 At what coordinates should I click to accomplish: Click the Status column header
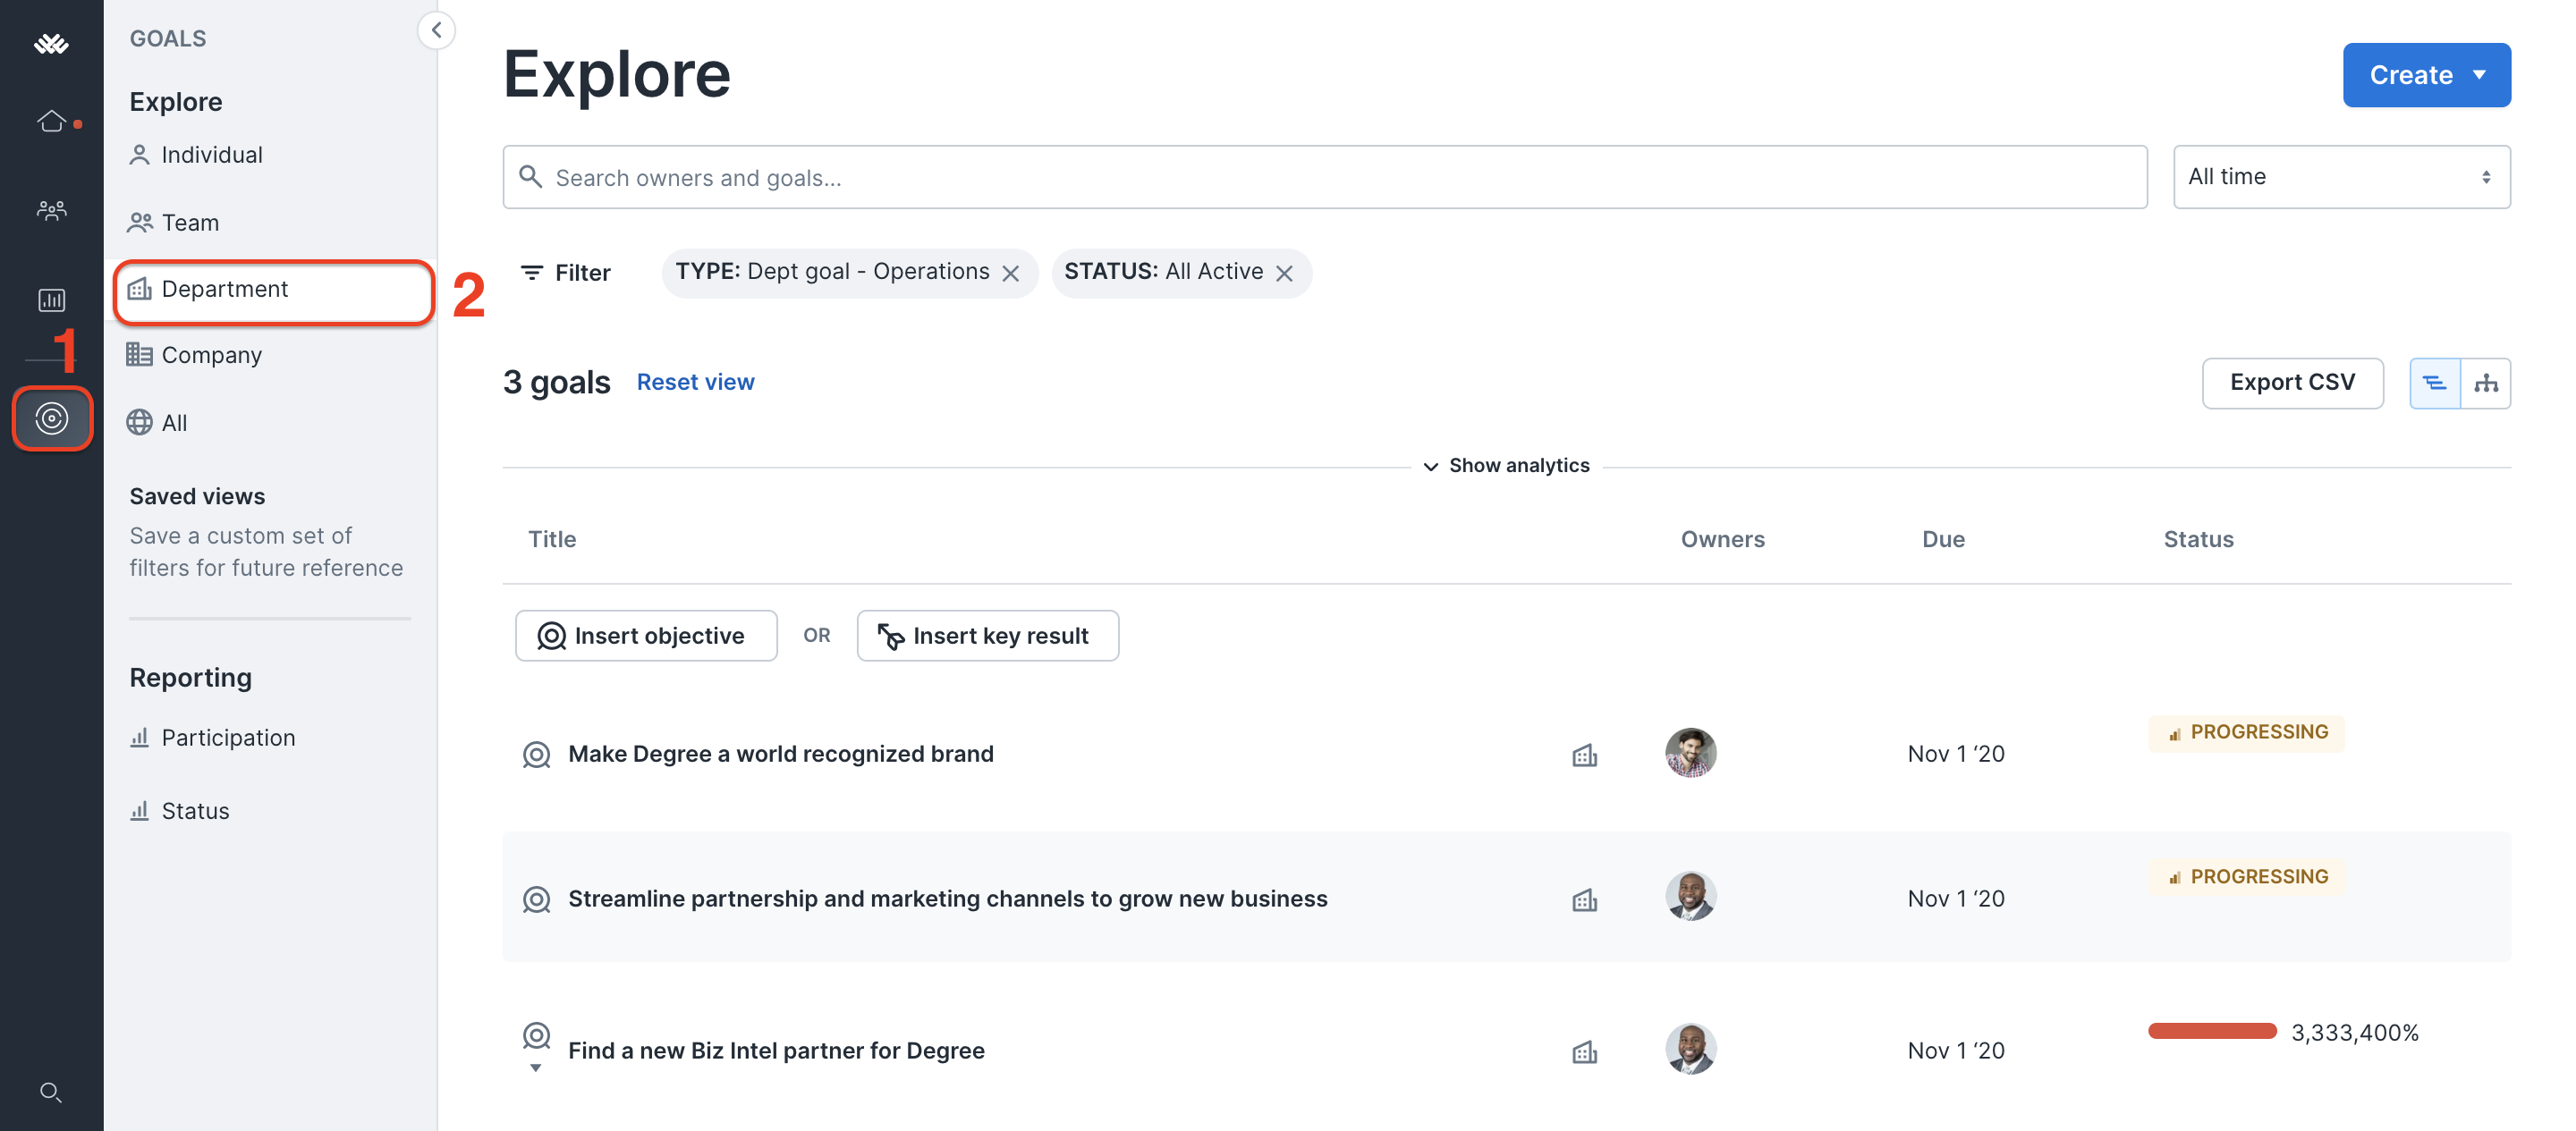point(2198,539)
